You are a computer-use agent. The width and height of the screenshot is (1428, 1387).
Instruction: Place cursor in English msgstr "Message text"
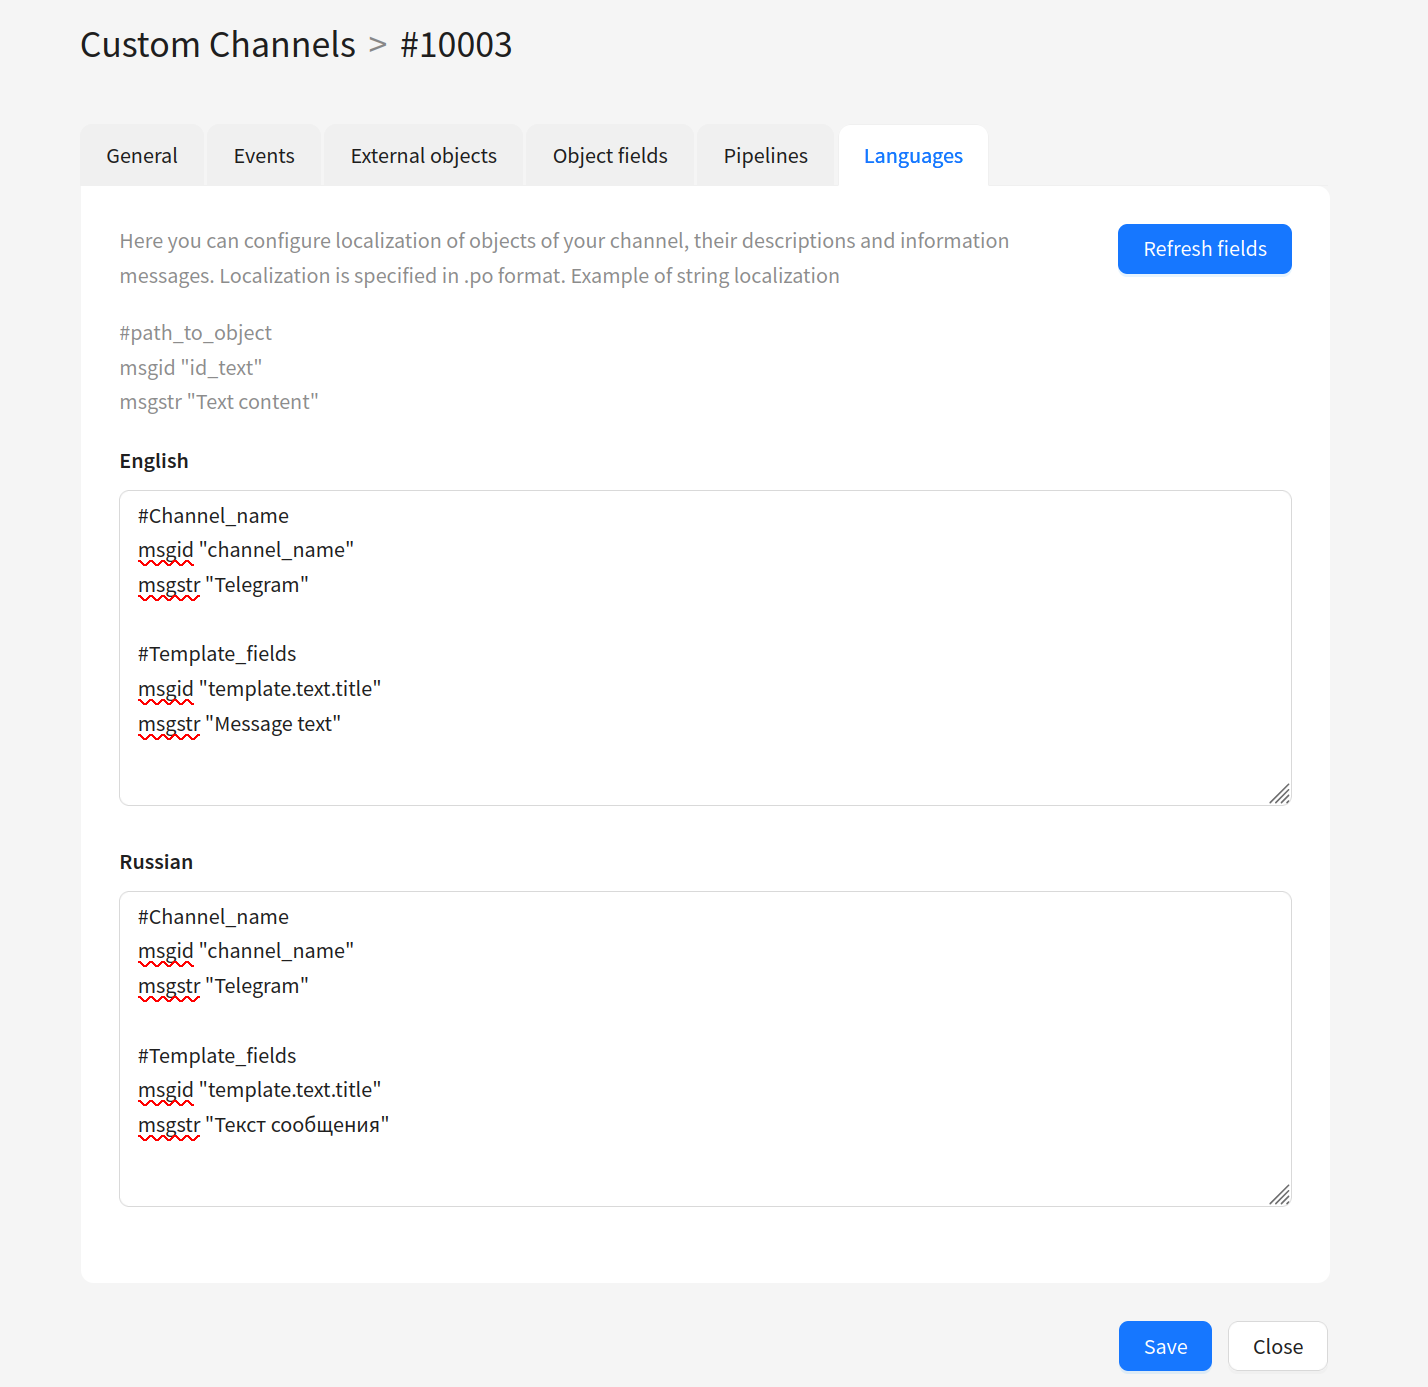(240, 724)
